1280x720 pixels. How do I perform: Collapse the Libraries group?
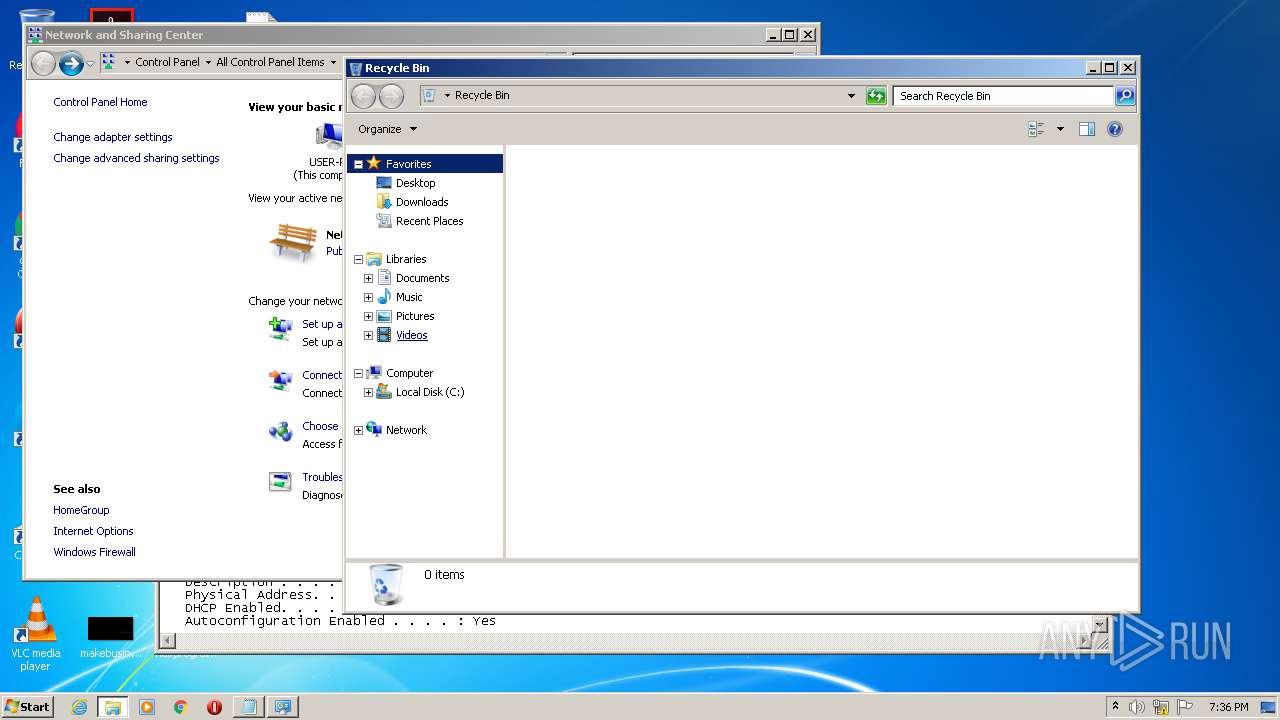pyautogui.click(x=358, y=259)
